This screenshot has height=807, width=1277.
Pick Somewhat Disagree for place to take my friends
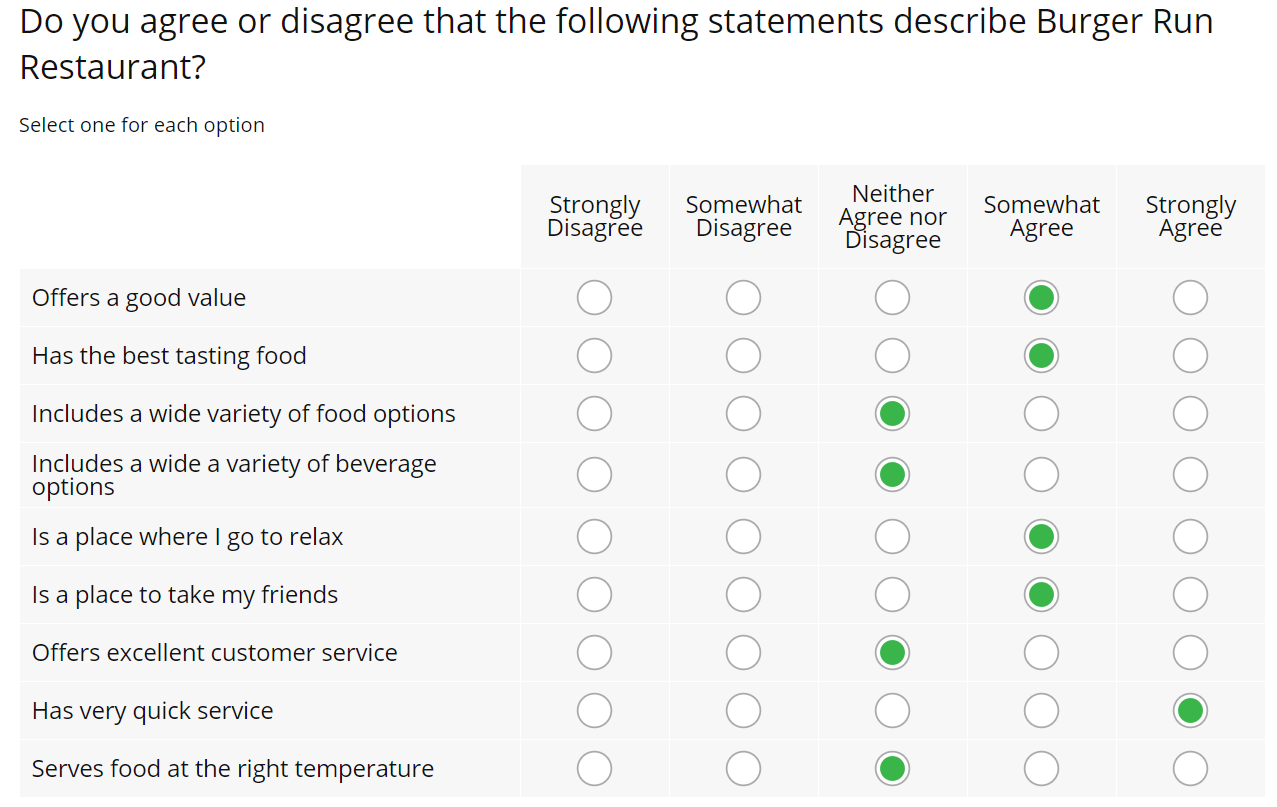(x=743, y=595)
